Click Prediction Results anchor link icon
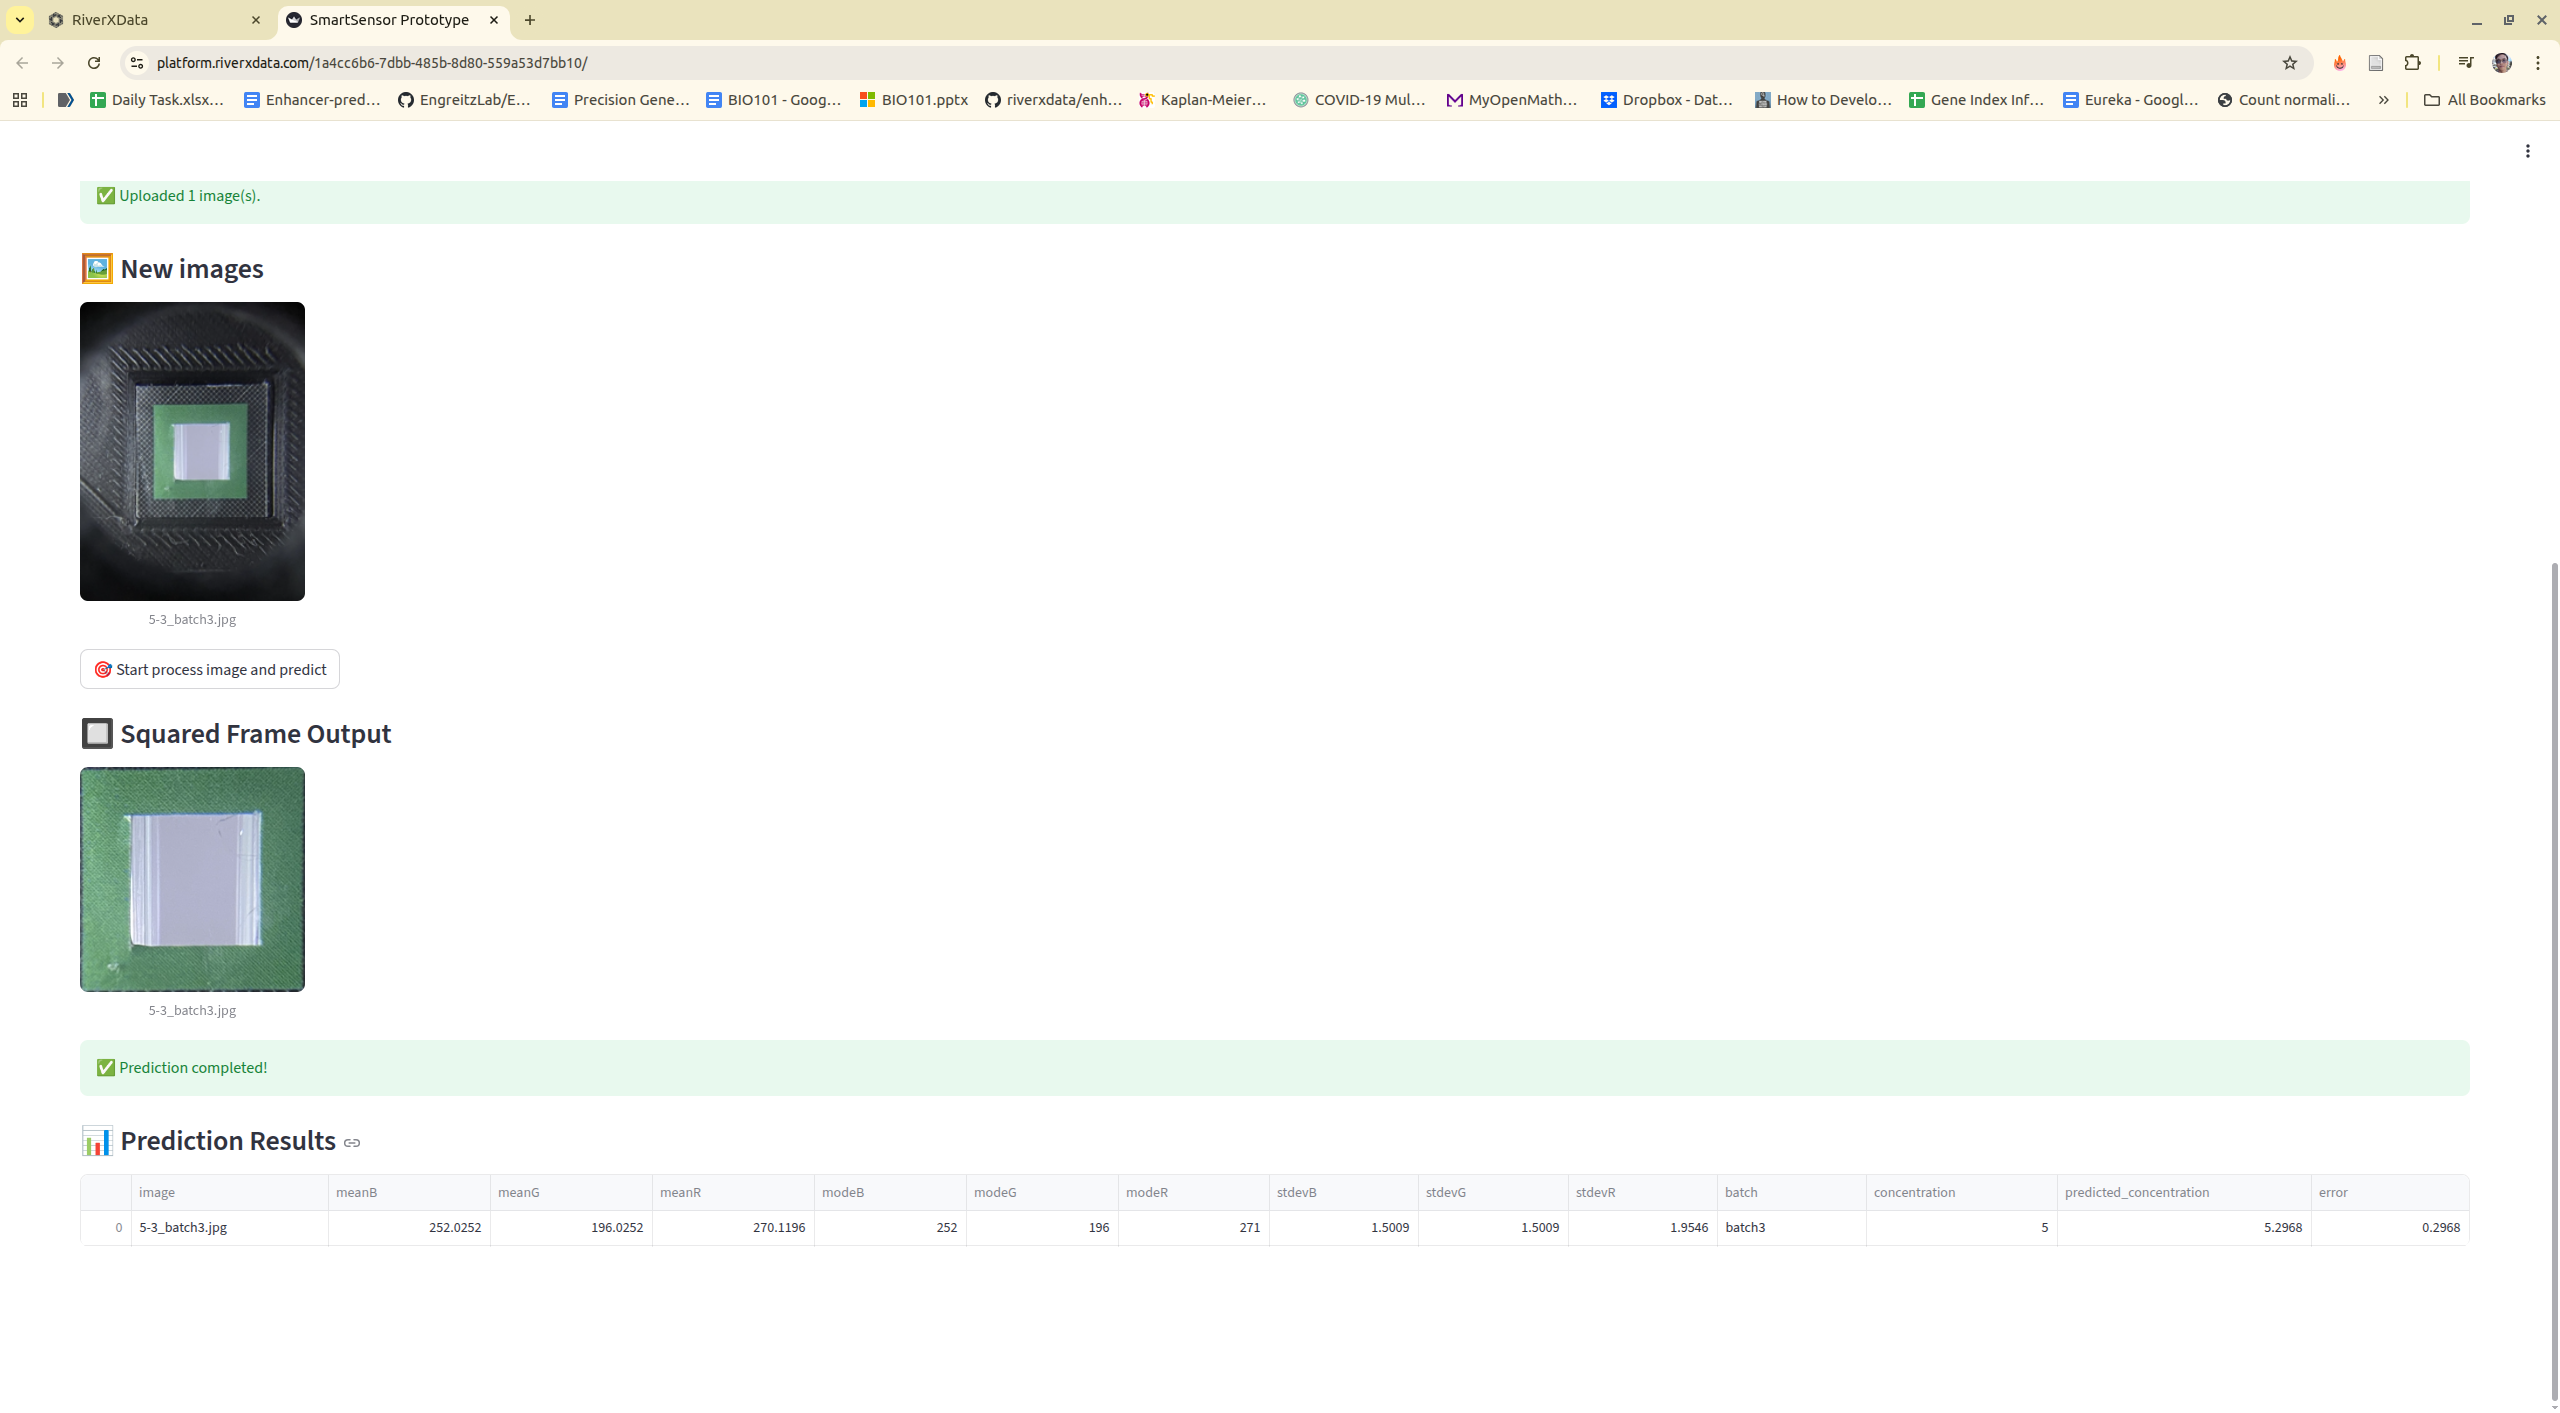This screenshot has height=1413, width=2560. [x=352, y=1142]
